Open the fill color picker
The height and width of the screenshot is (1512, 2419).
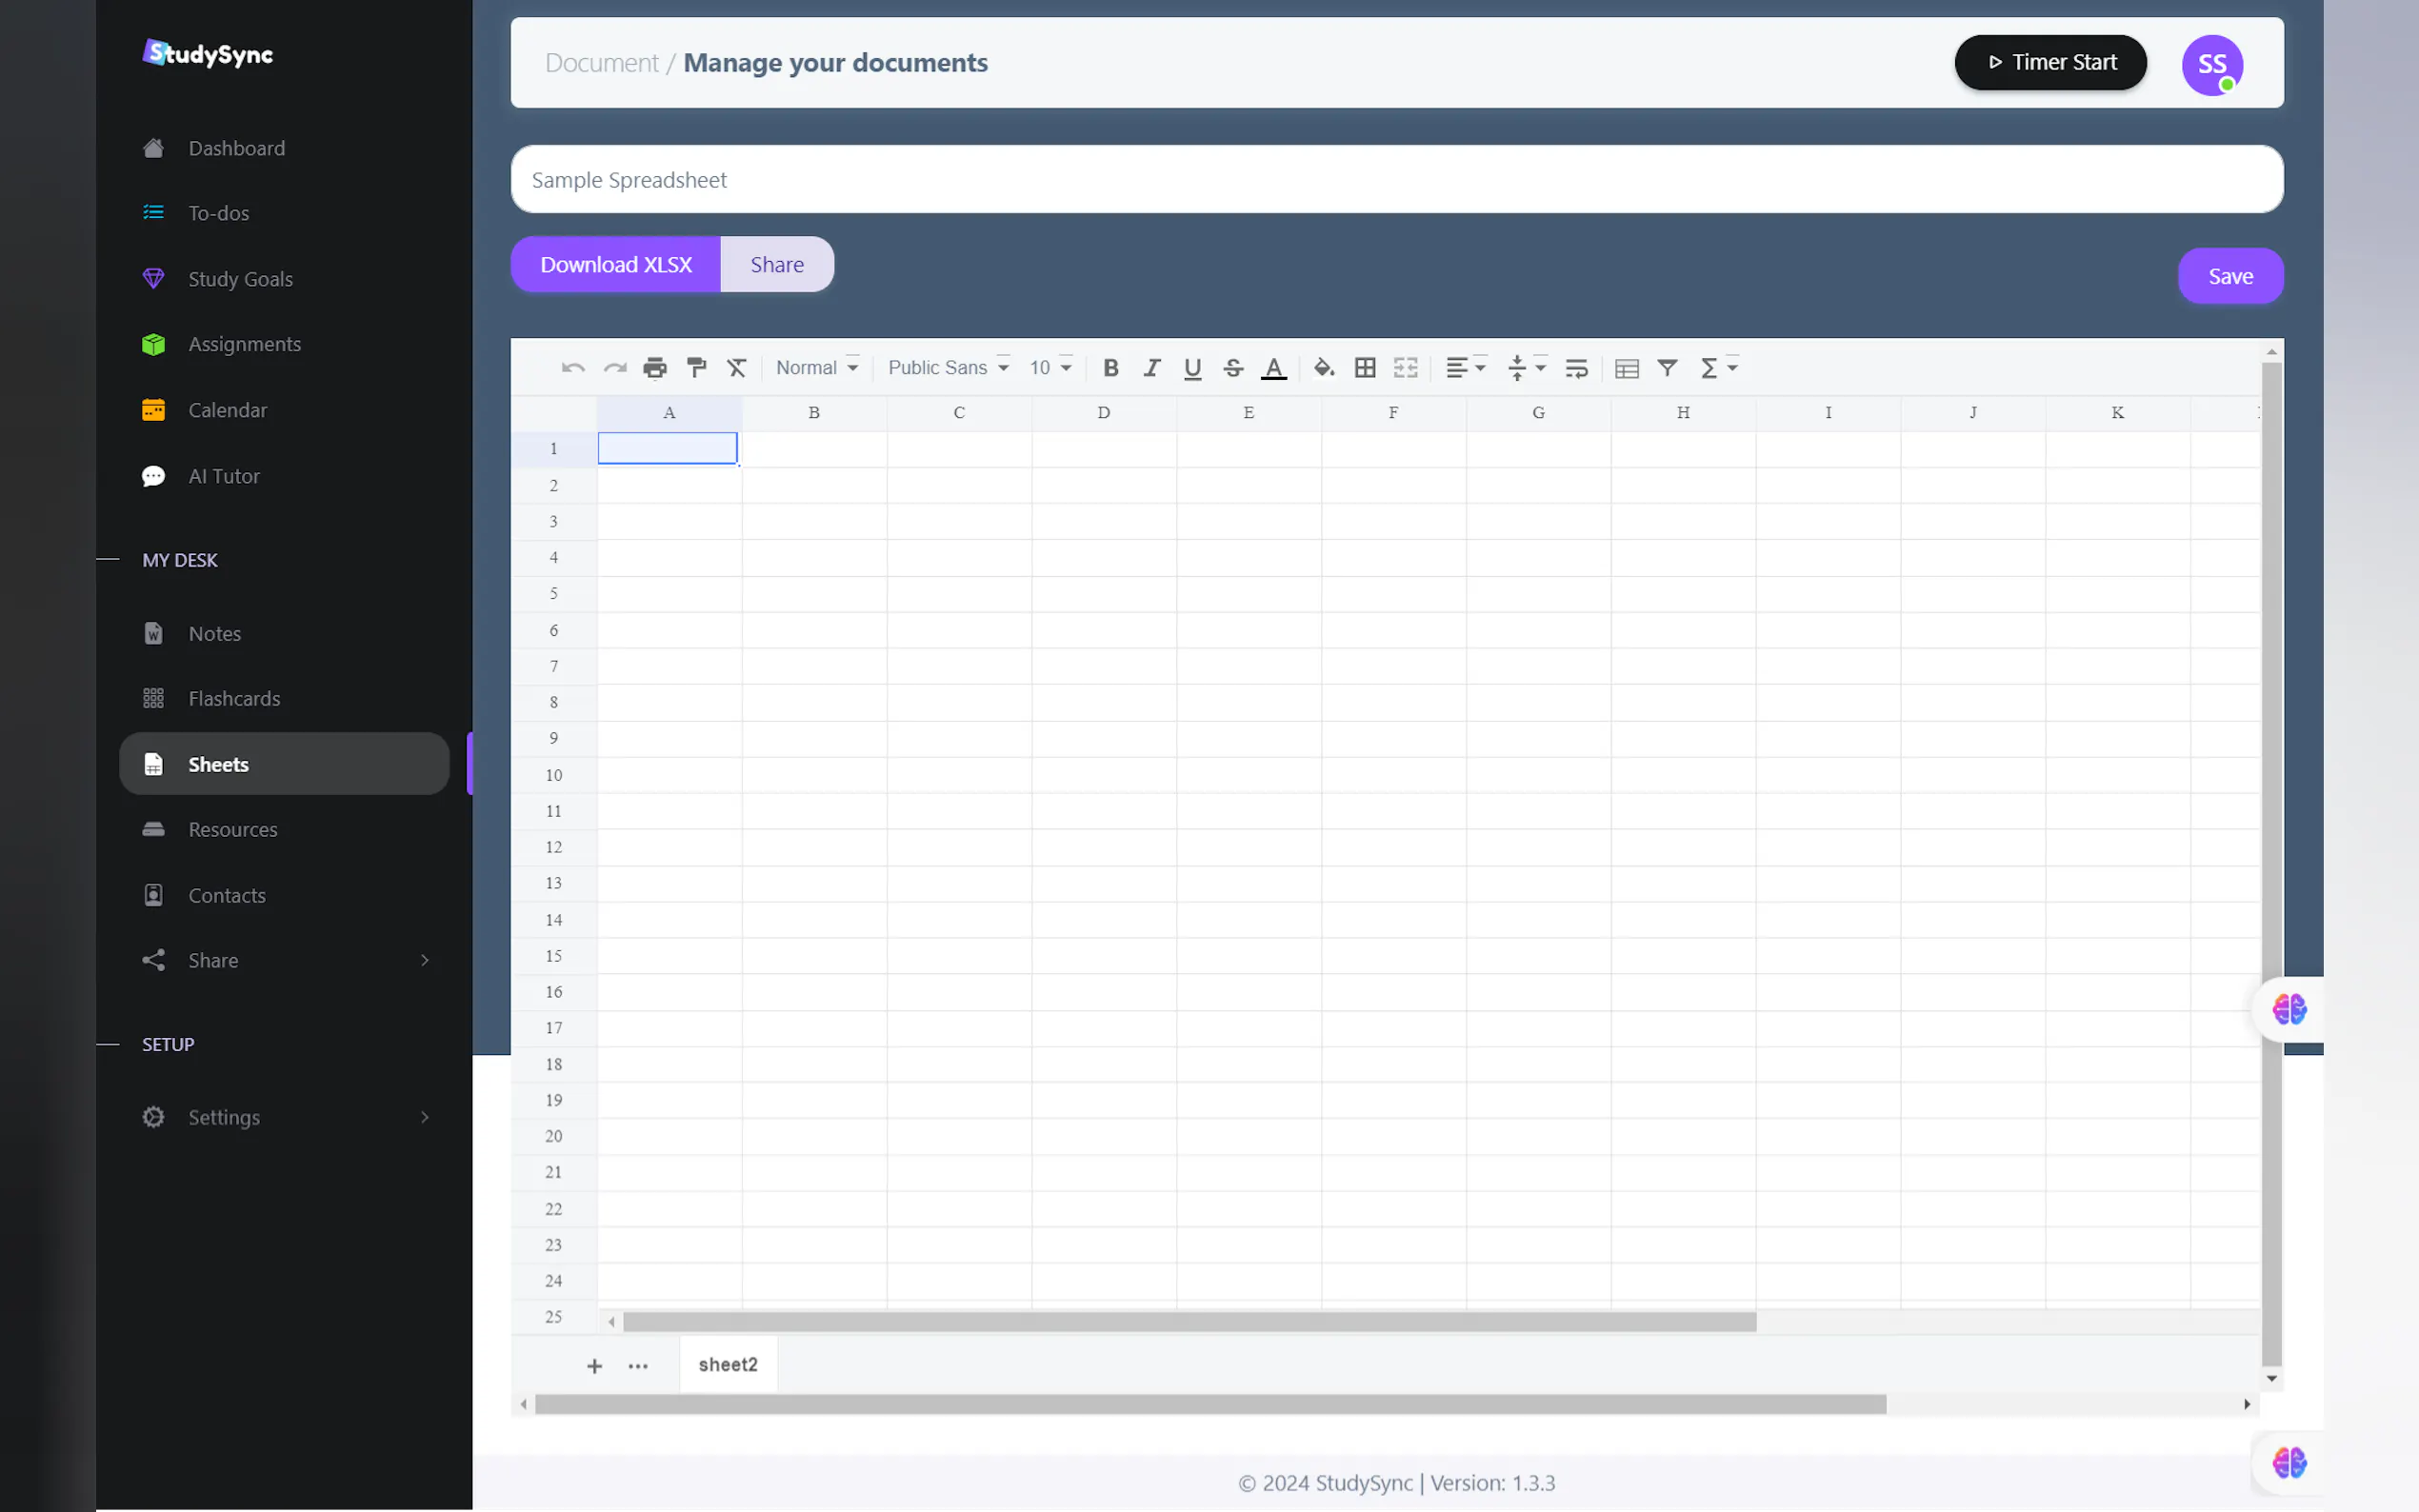click(x=1324, y=368)
